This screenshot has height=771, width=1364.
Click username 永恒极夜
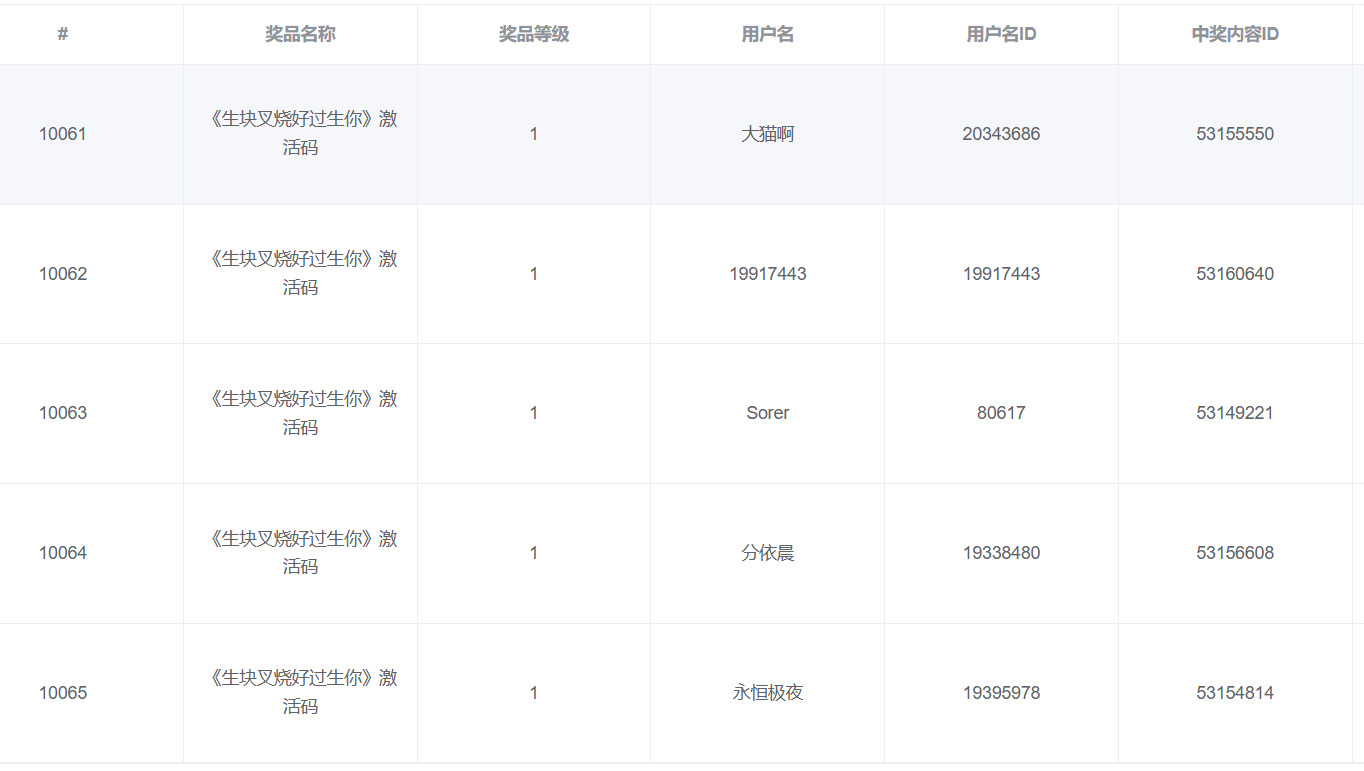click(x=768, y=693)
